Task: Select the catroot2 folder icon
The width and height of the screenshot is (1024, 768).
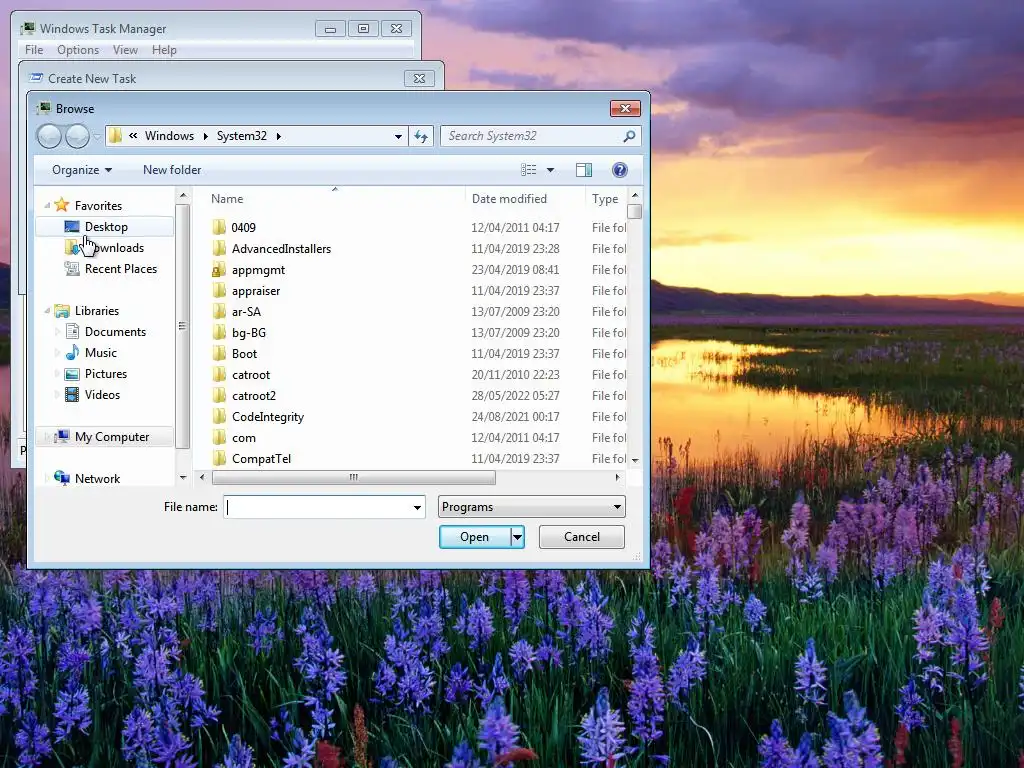Action: pos(219,396)
